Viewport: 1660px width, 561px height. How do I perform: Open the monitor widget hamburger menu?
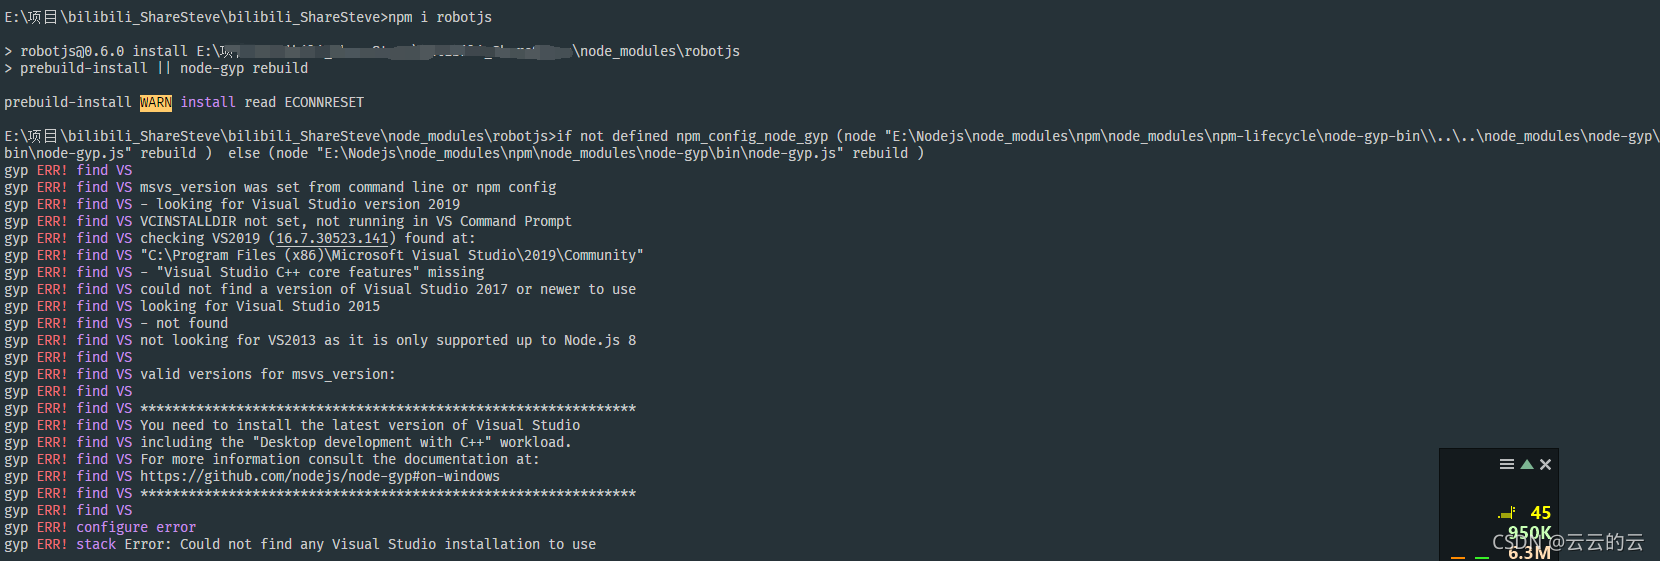pos(1507,464)
